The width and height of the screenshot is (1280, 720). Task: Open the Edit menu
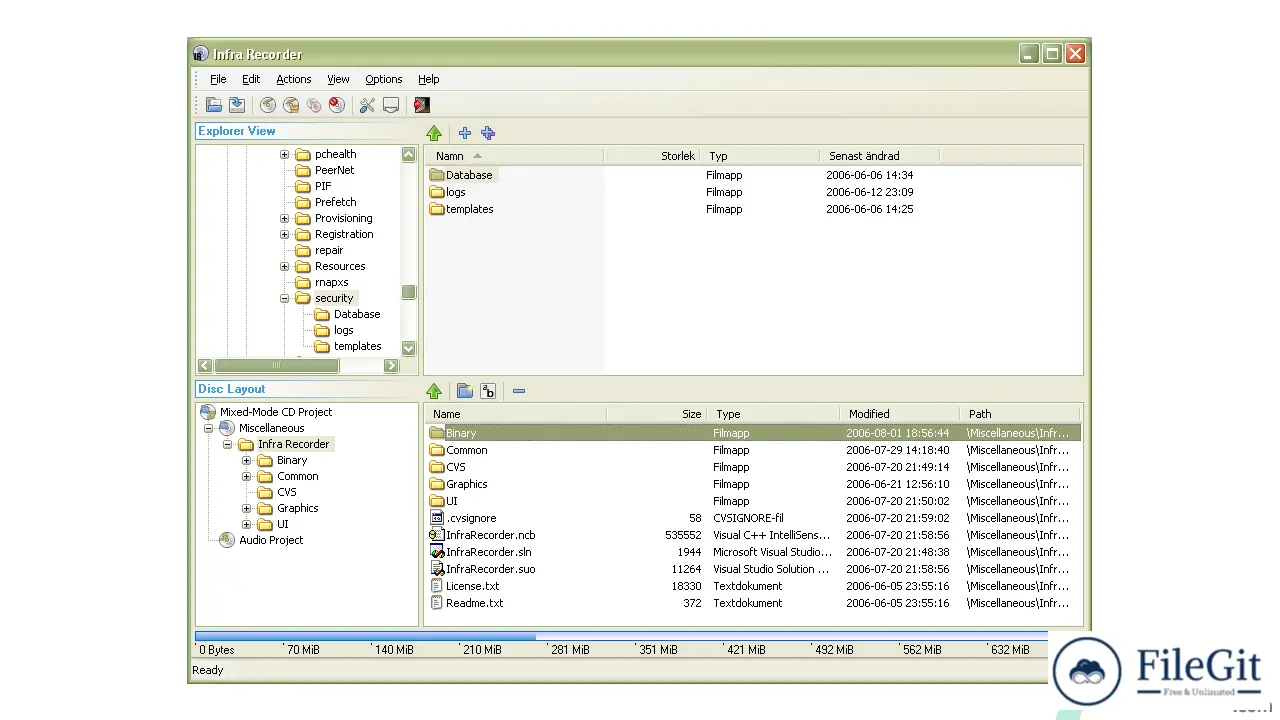pos(251,79)
